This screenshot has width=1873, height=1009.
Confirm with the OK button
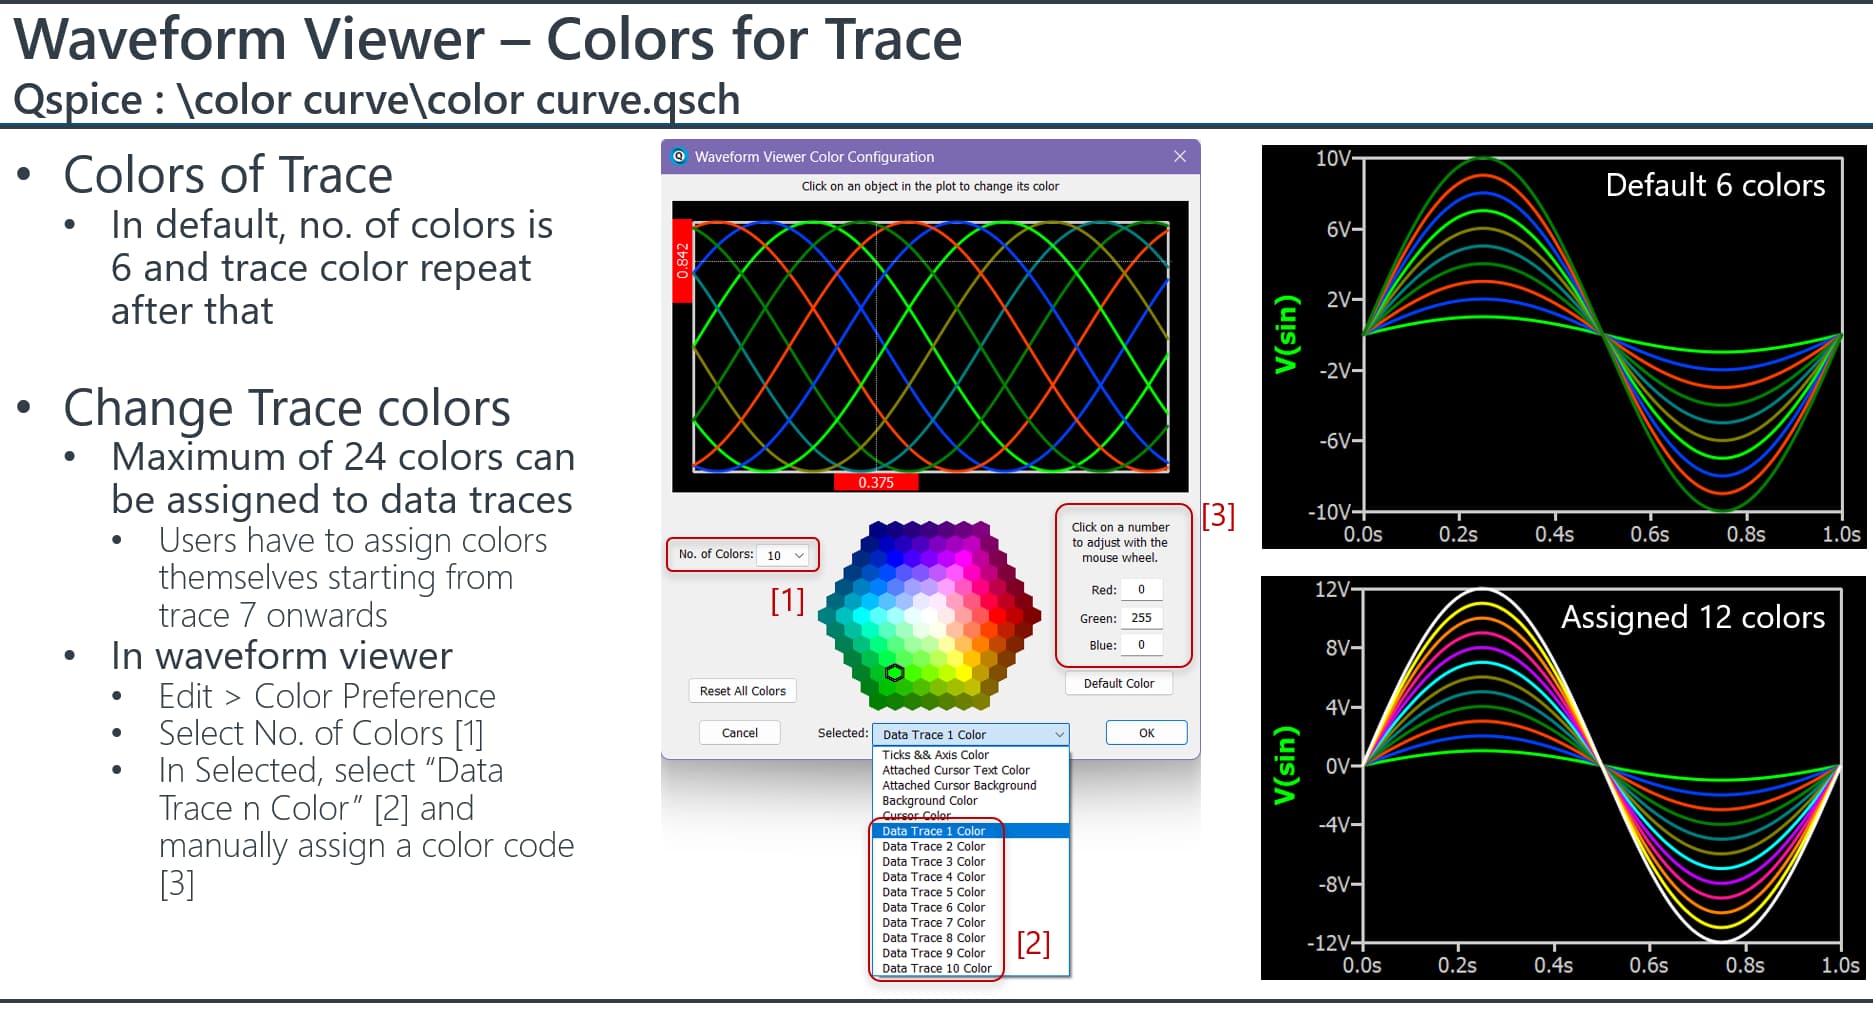pos(1146,733)
